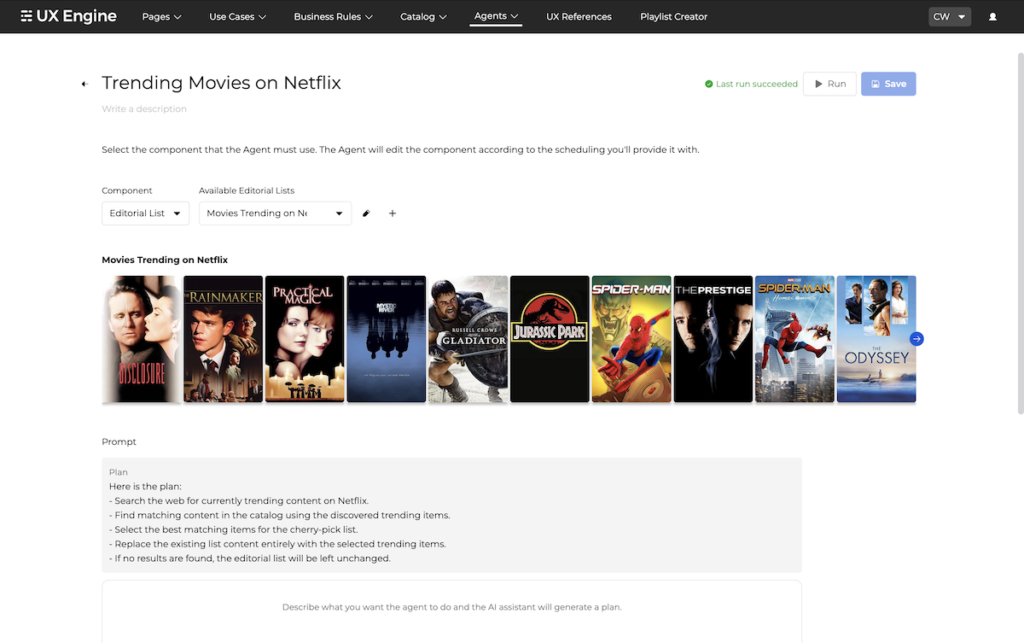This screenshot has width=1024, height=643.
Task: Open the Pages menu
Action: click(161, 17)
